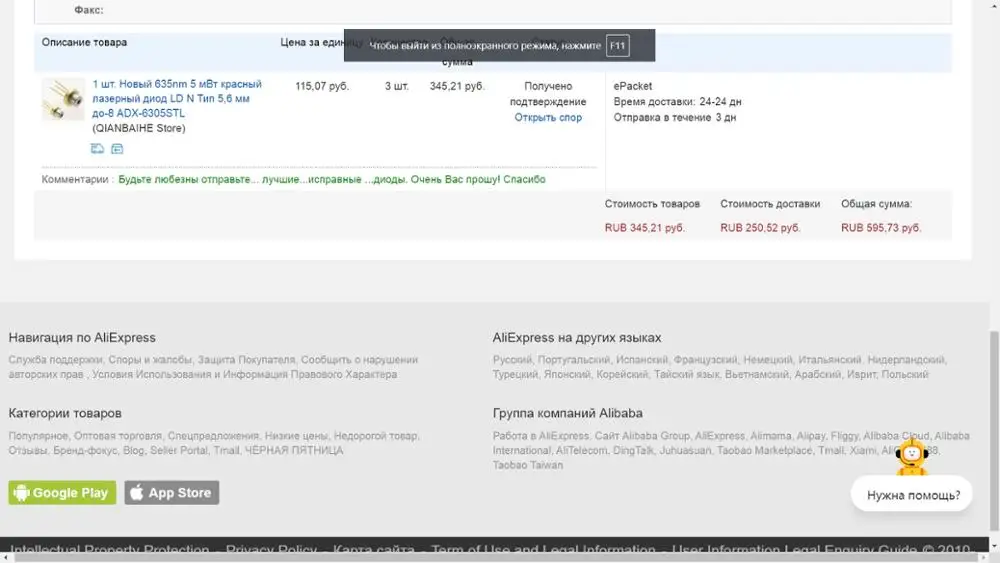Image resolution: width=1000 pixels, height=563 pixels.
Task: Switch language to Корейский
Action: [x=622, y=374]
